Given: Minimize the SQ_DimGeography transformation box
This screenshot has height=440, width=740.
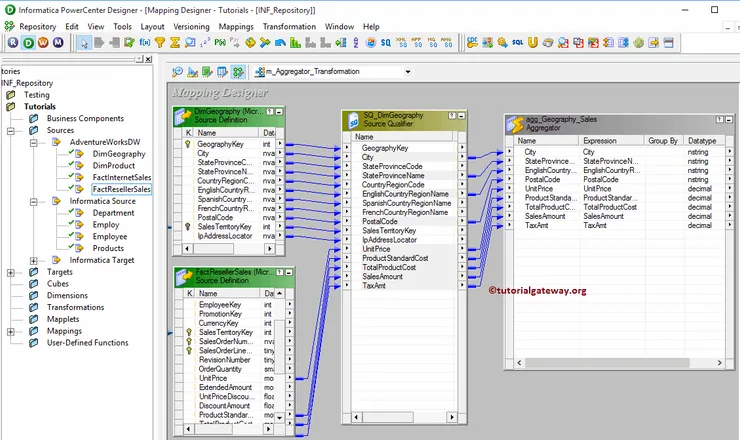Looking at the screenshot, I should 461,116.
